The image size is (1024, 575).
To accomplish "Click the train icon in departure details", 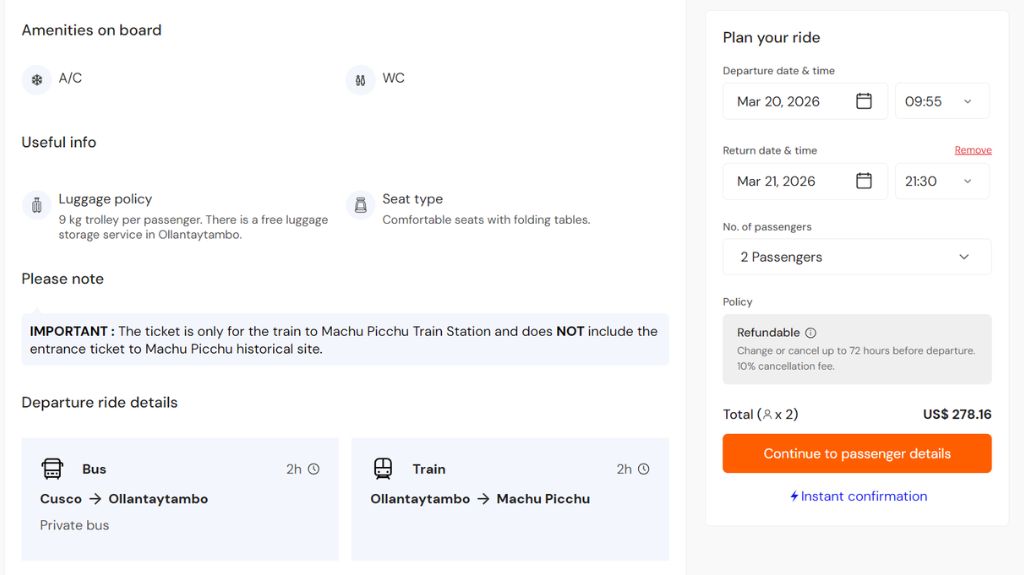I will [383, 469].
